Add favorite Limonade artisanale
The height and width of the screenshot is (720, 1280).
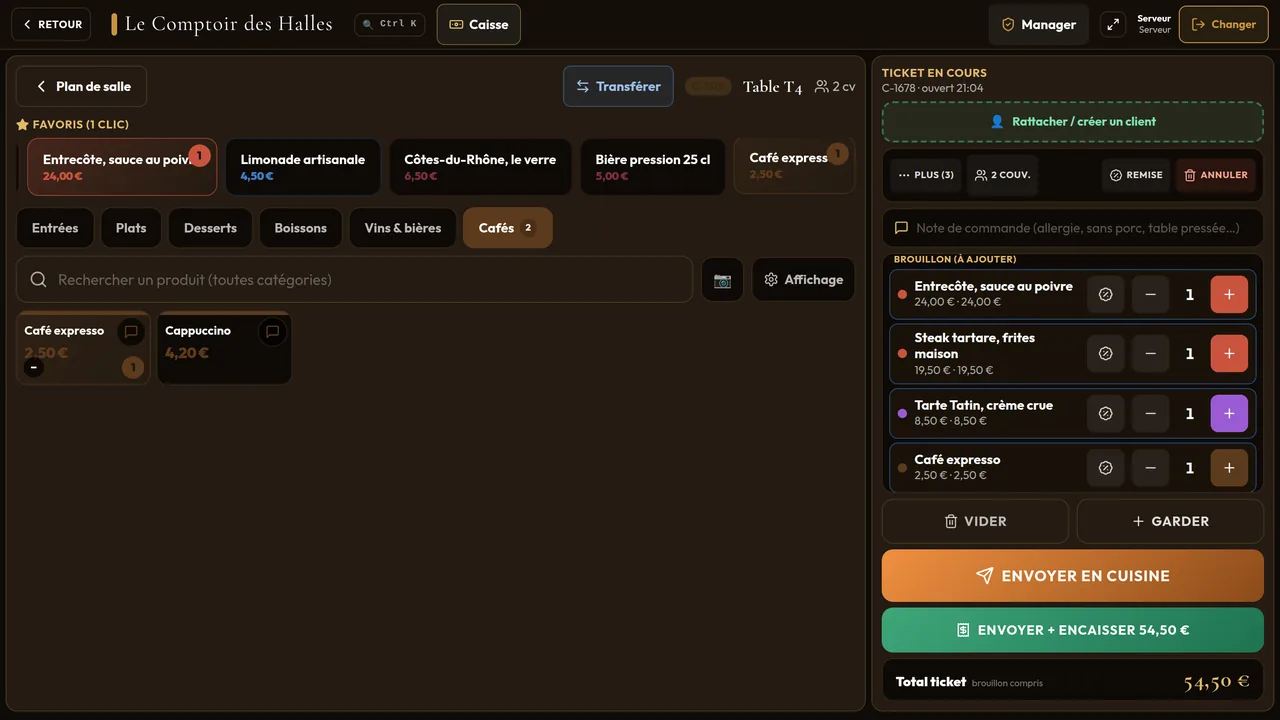pyautogui.click(x=303, y=166)
